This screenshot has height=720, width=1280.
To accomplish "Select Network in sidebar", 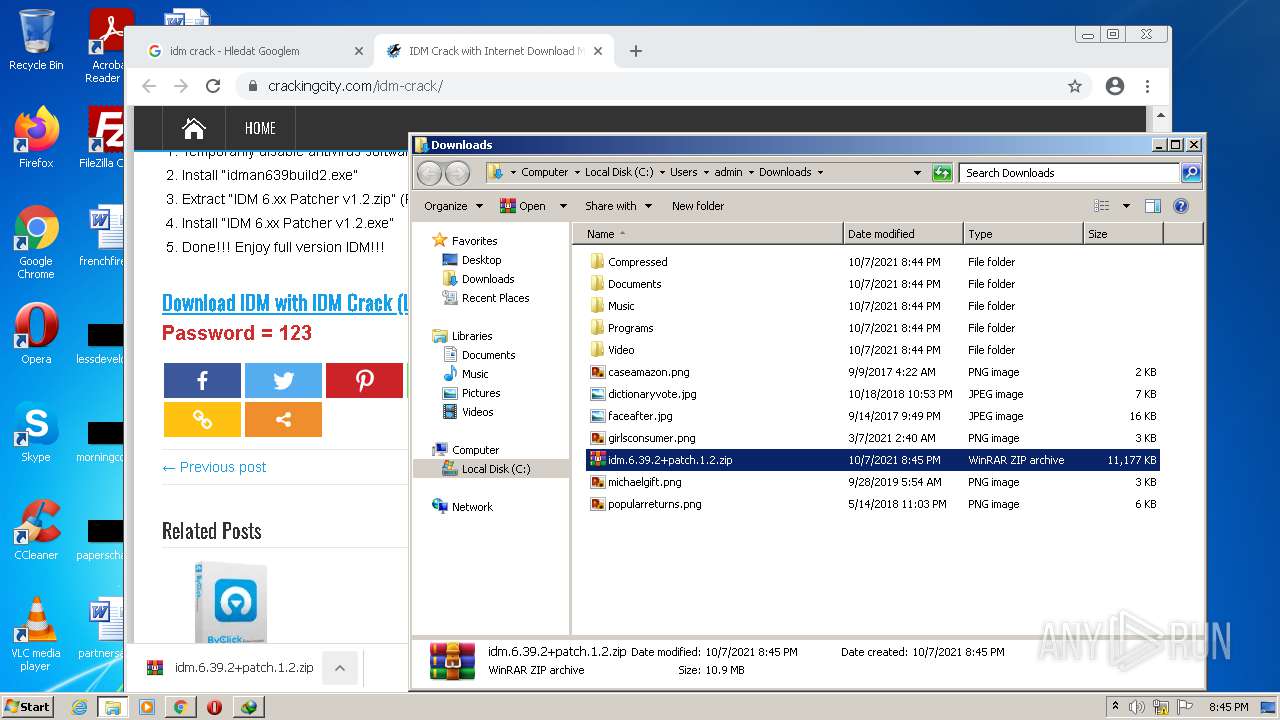I will [x=472, y=507].
